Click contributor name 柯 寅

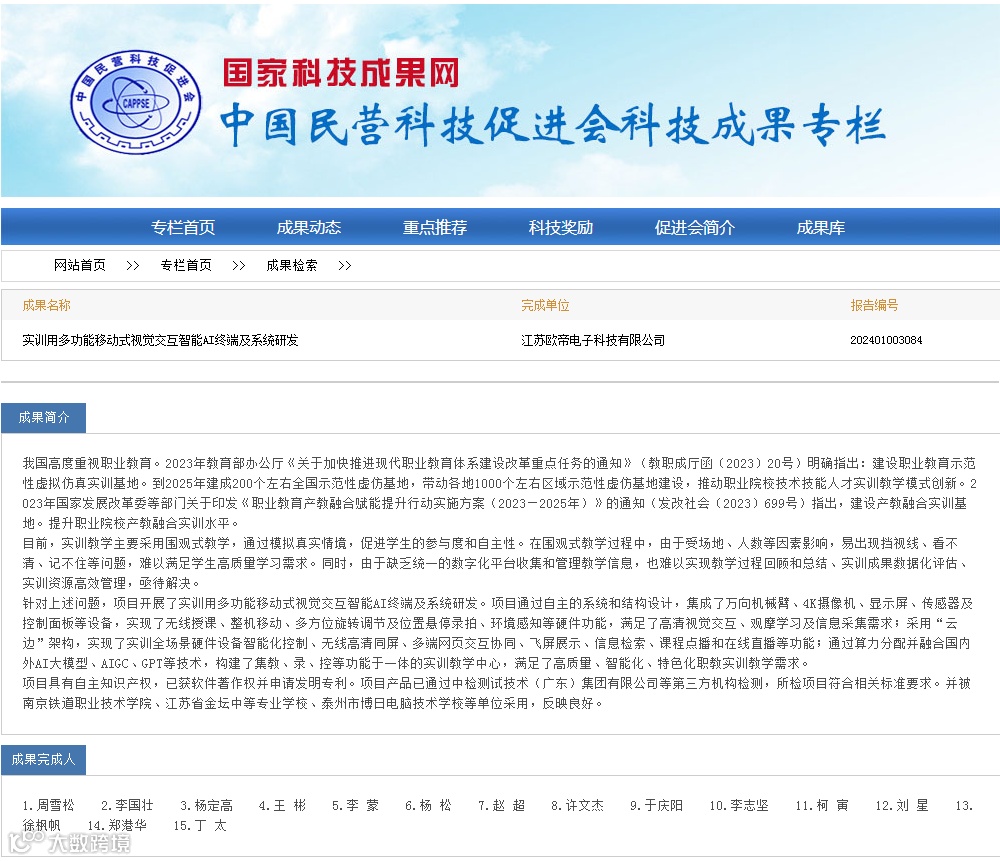pos(833,806)
